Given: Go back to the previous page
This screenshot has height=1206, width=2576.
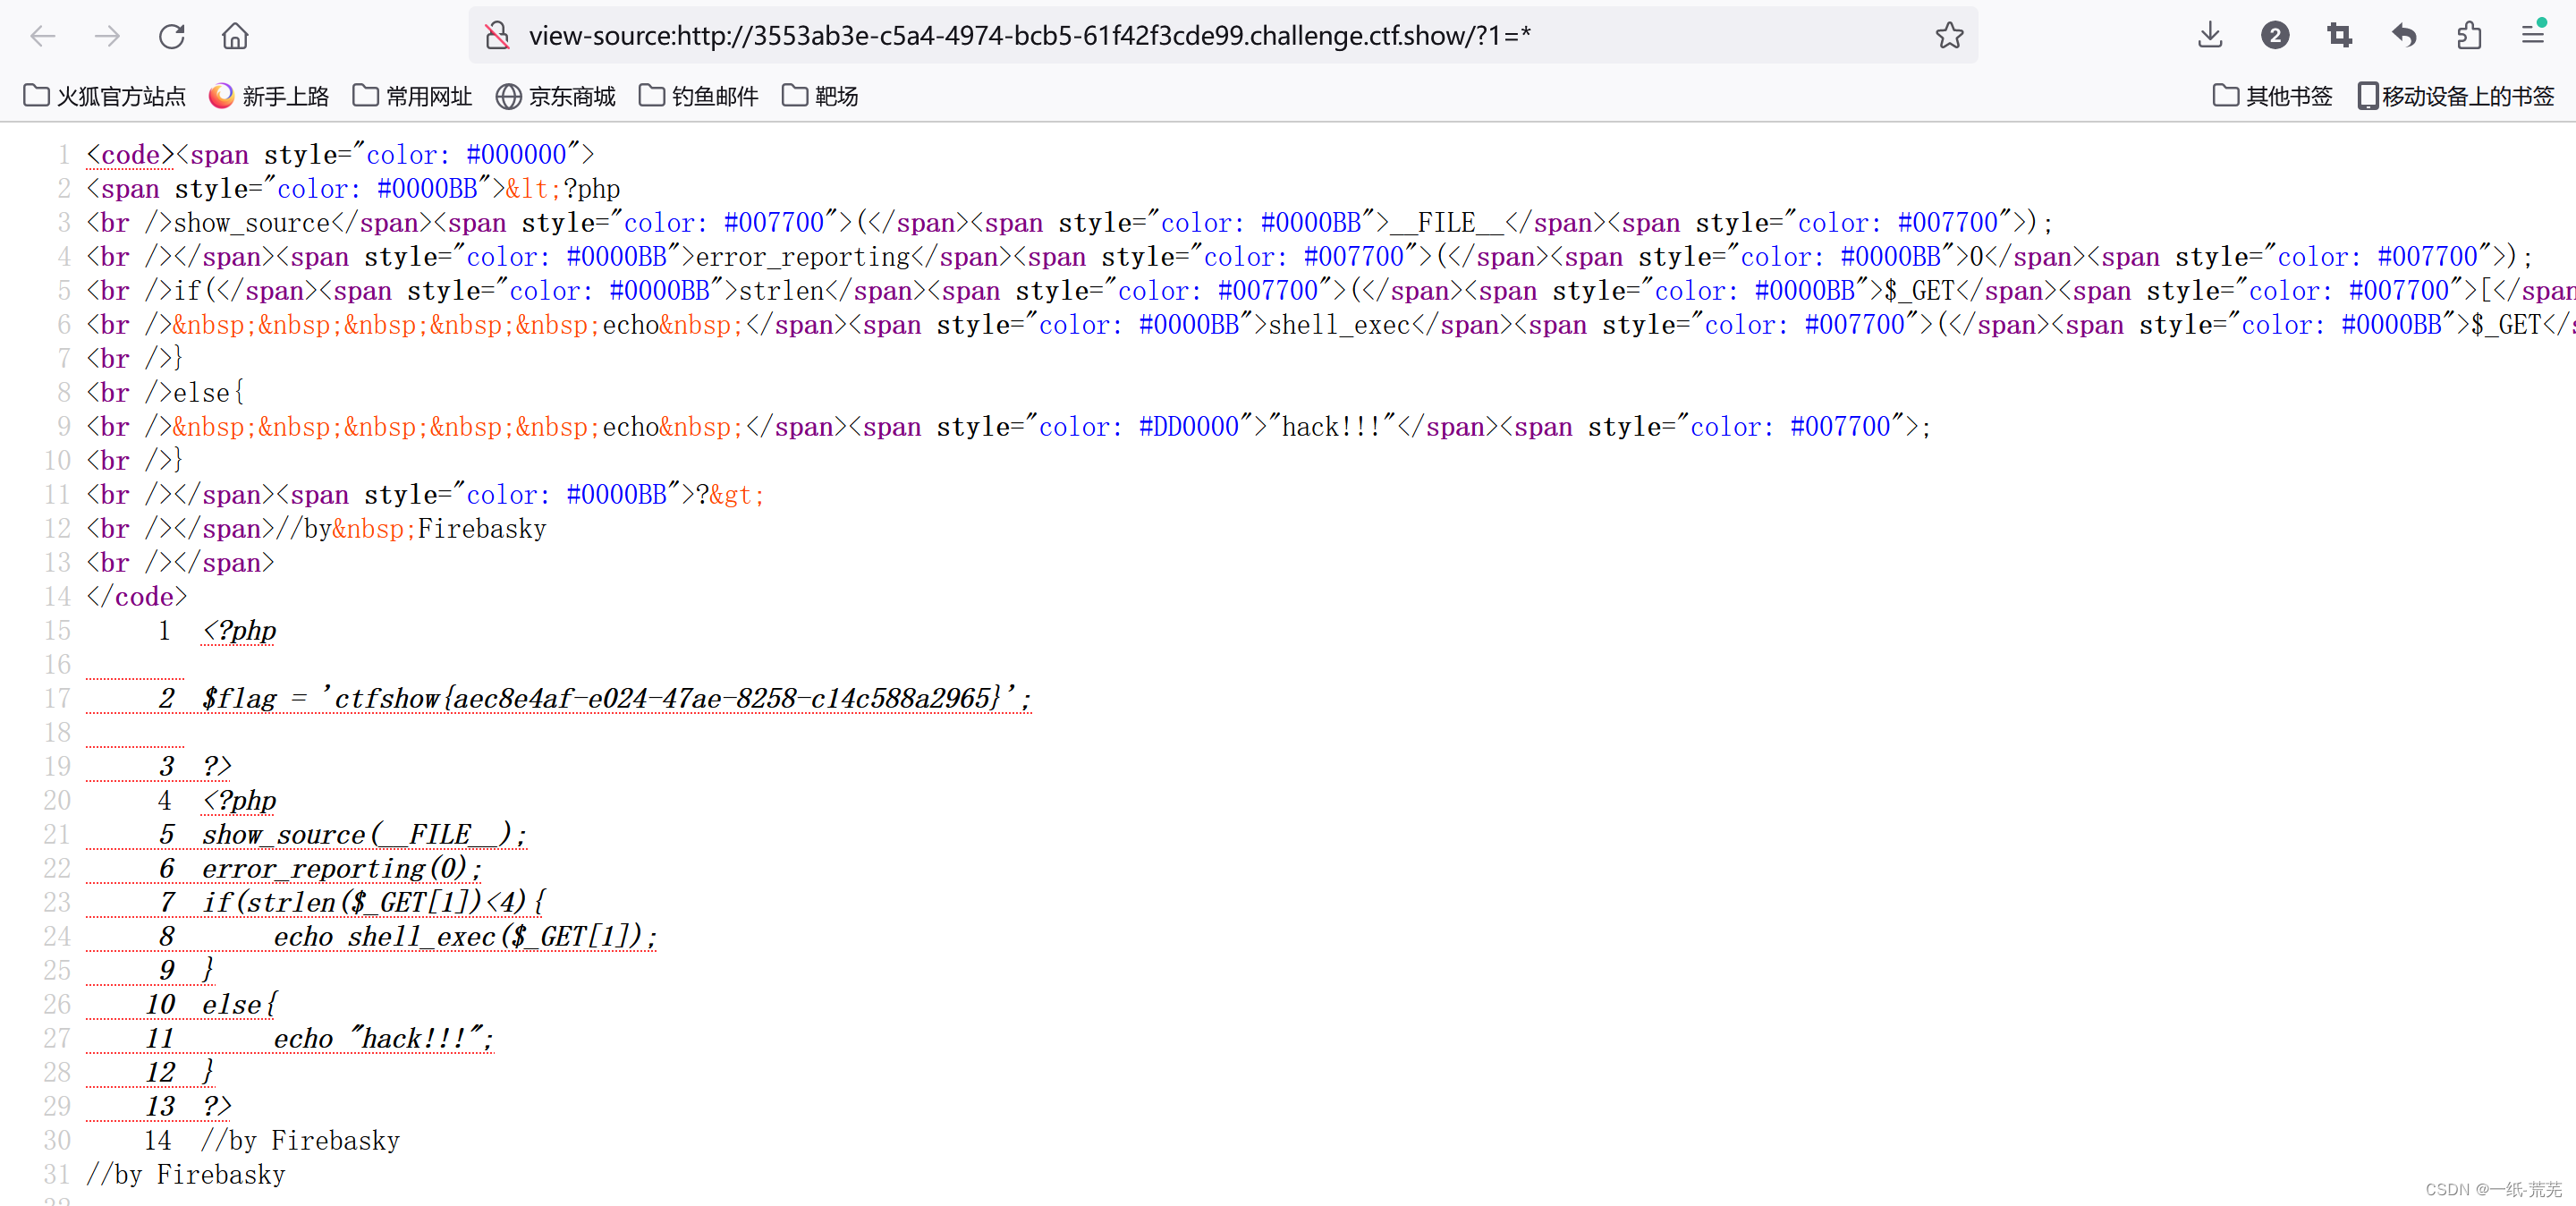Looking at the screenshot, I should [x=43, y=37].
